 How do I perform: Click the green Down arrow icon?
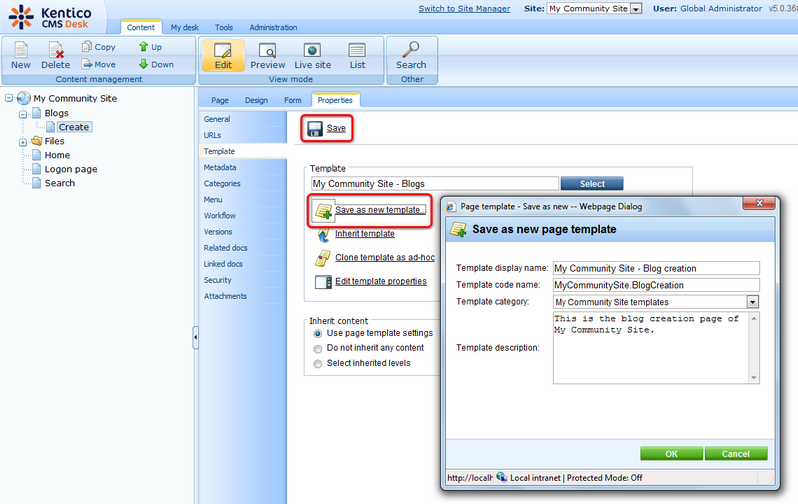pos(144,64)
